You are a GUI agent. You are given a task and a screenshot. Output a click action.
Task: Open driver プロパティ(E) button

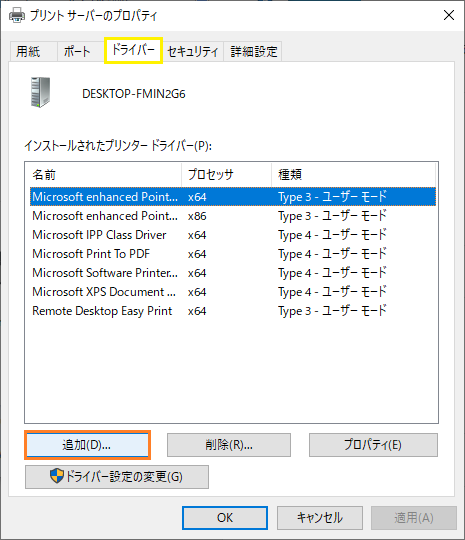373,445
